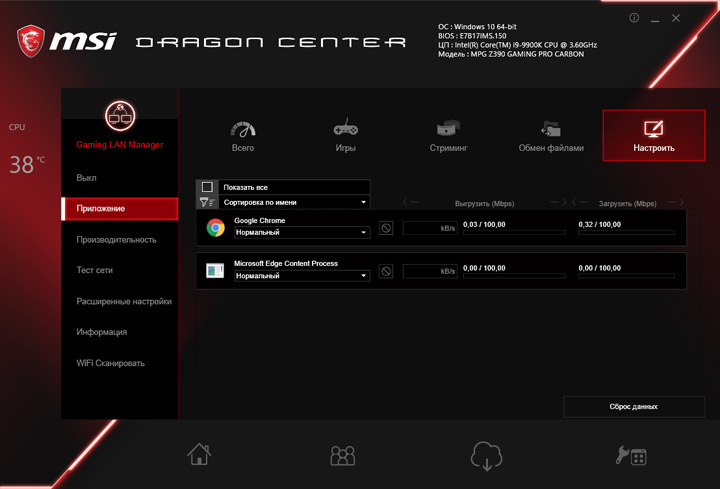Go to home icon in bottom bar
Screen dimensions: 720x489
[199, 454]
